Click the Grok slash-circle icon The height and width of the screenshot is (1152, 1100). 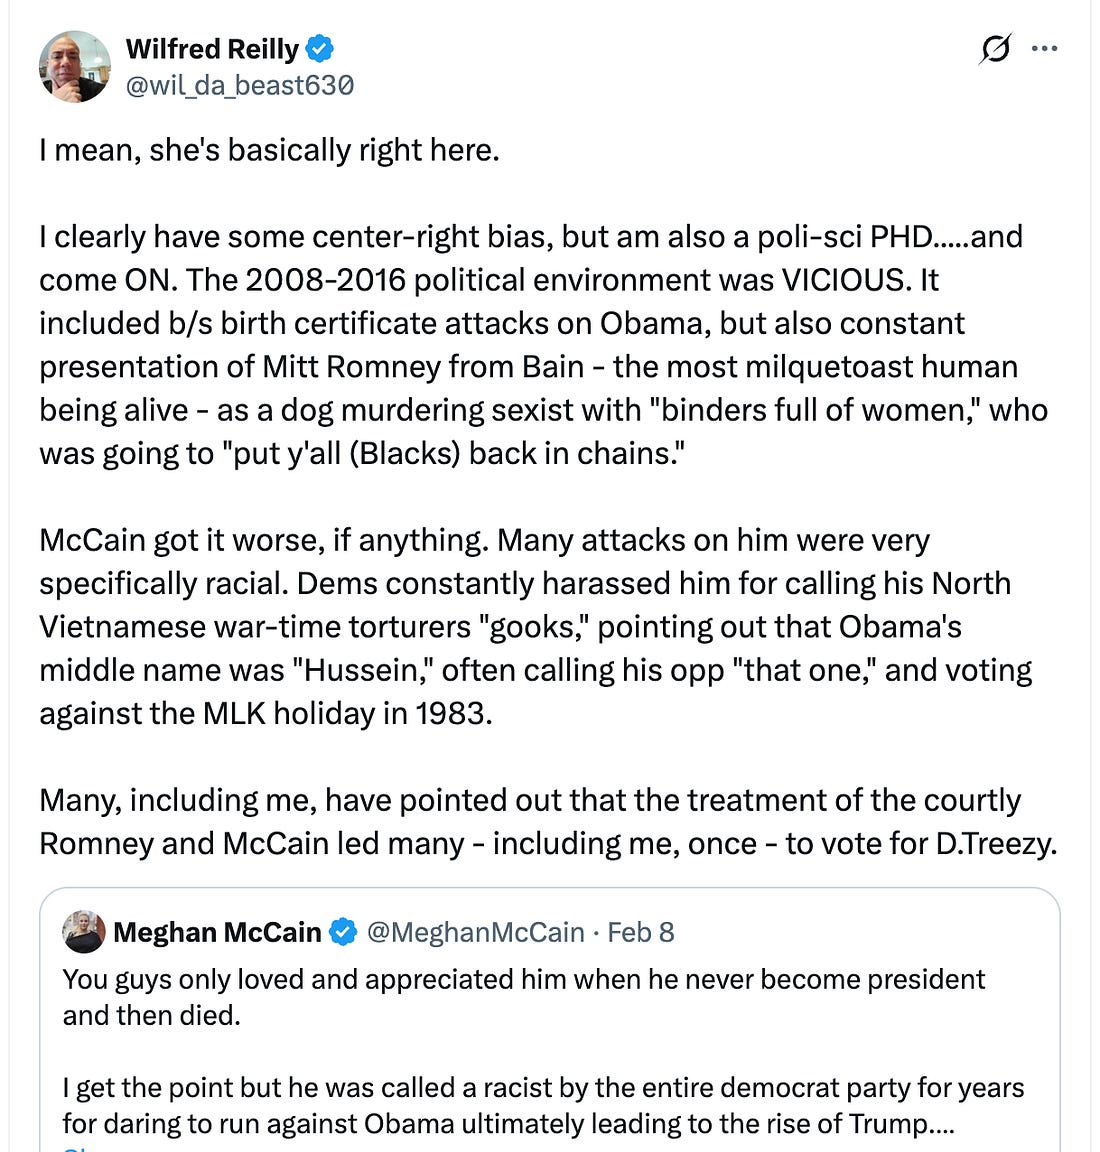[994, 48]
